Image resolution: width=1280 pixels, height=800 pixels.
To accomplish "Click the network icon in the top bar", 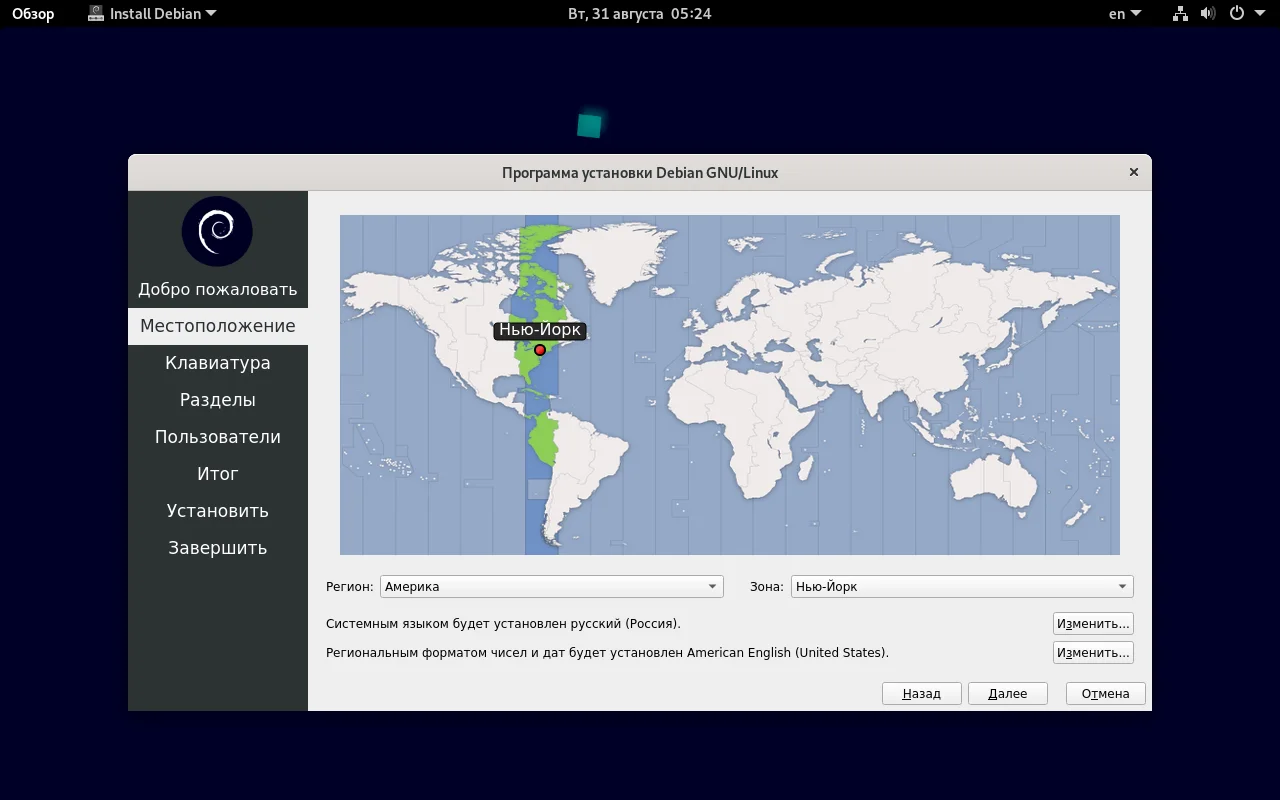I will point(1179,14).
